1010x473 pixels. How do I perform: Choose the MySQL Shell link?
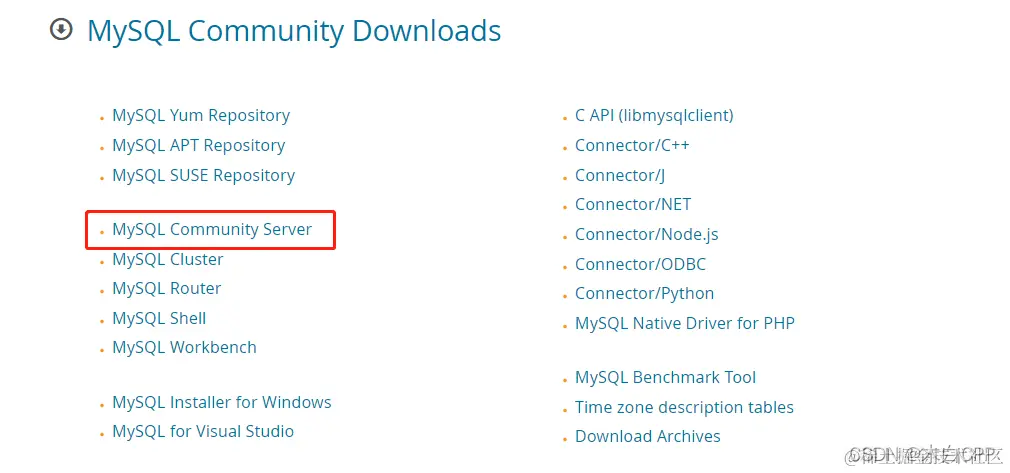pyautogui.click(x=159, y=318)
